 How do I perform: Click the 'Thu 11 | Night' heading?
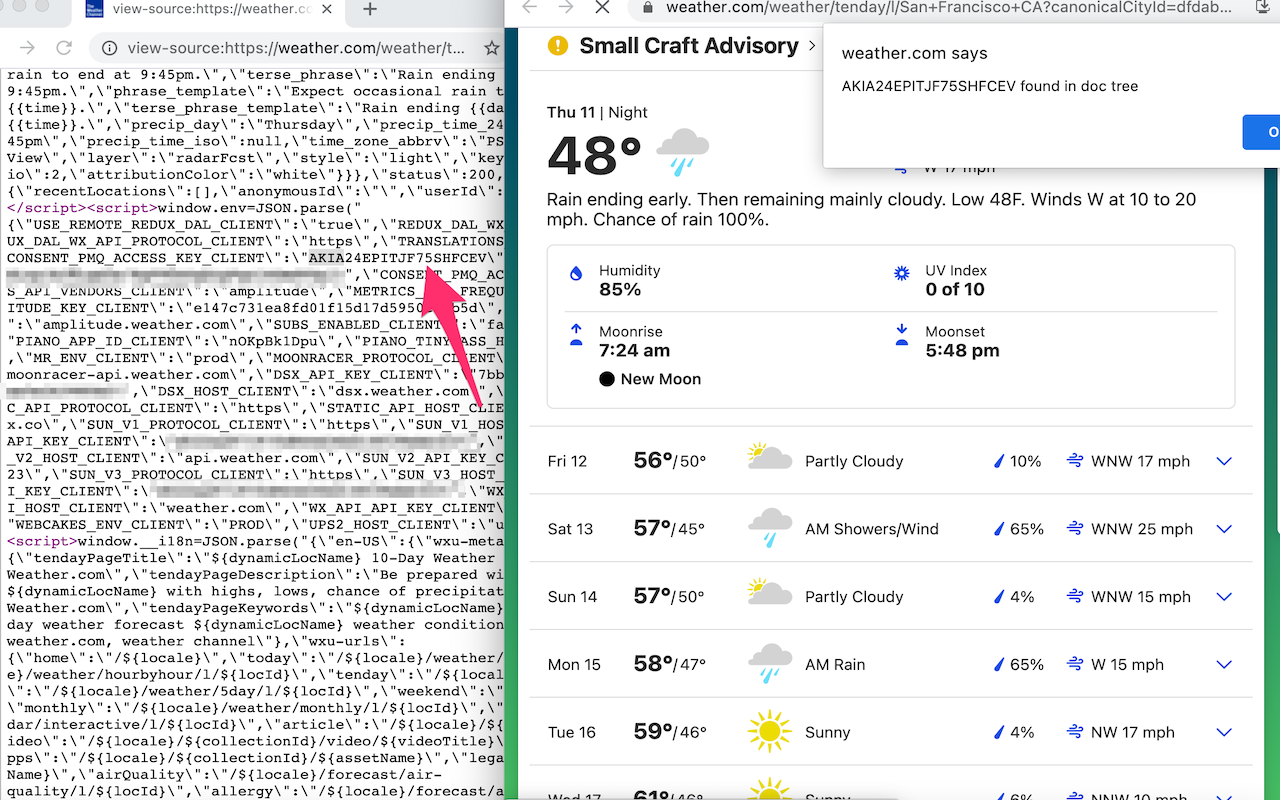pyautogui.click(x=597, y=113)
